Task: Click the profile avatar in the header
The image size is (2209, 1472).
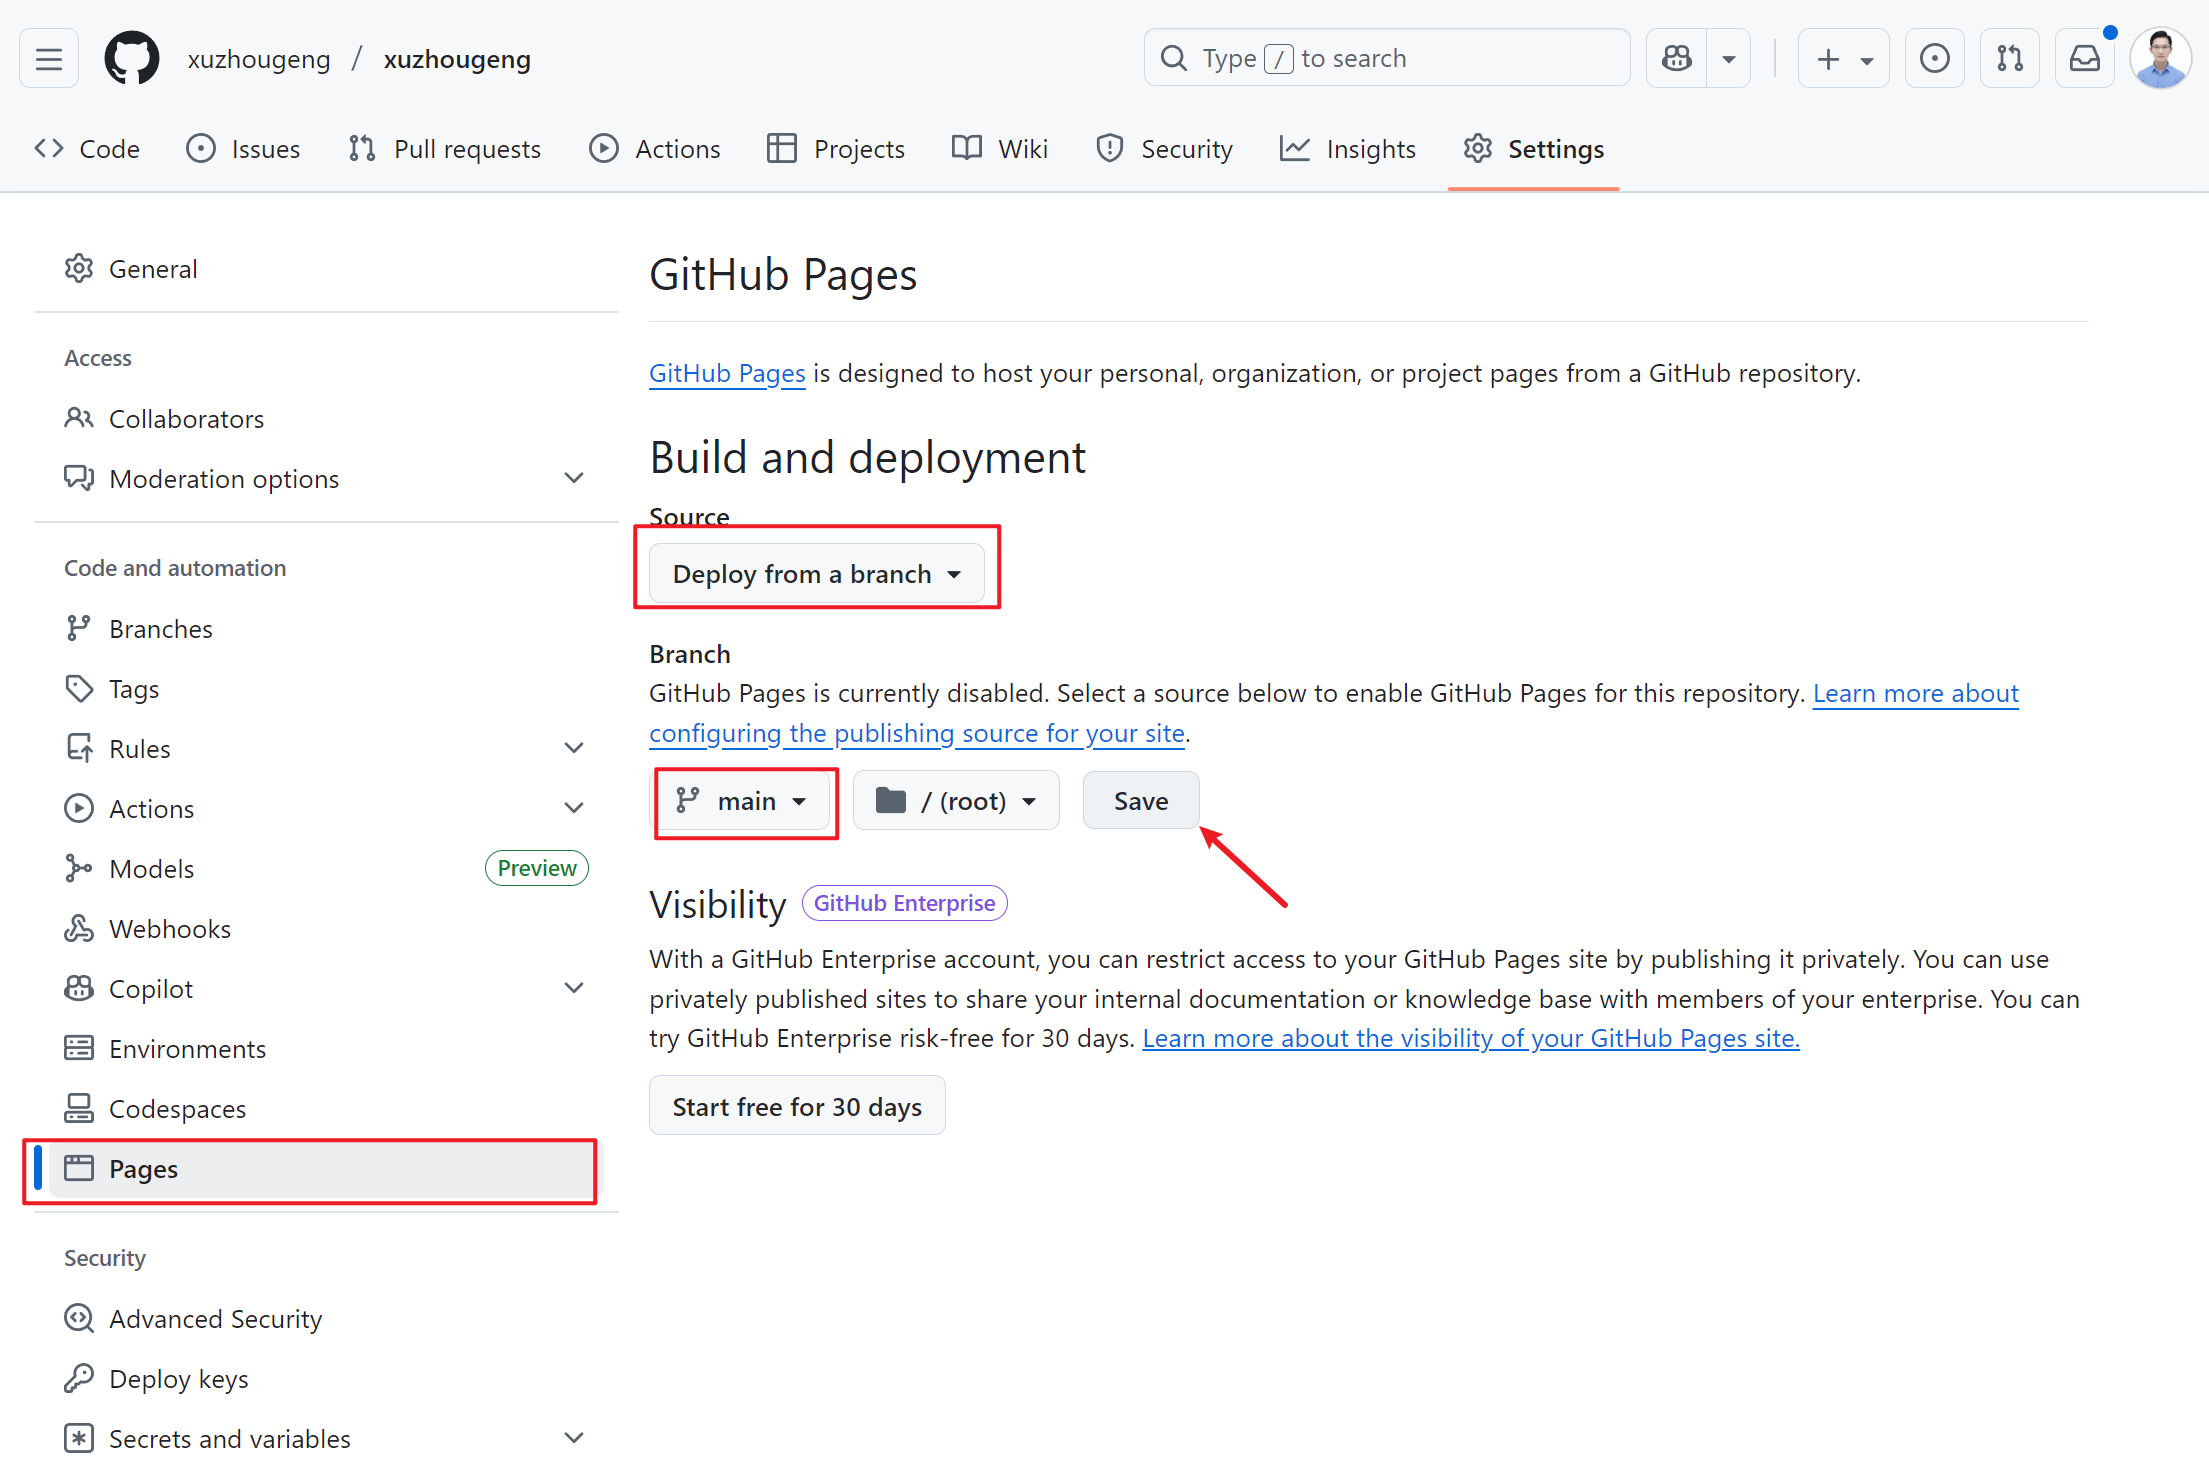Action: click(x=2160, y=58)
